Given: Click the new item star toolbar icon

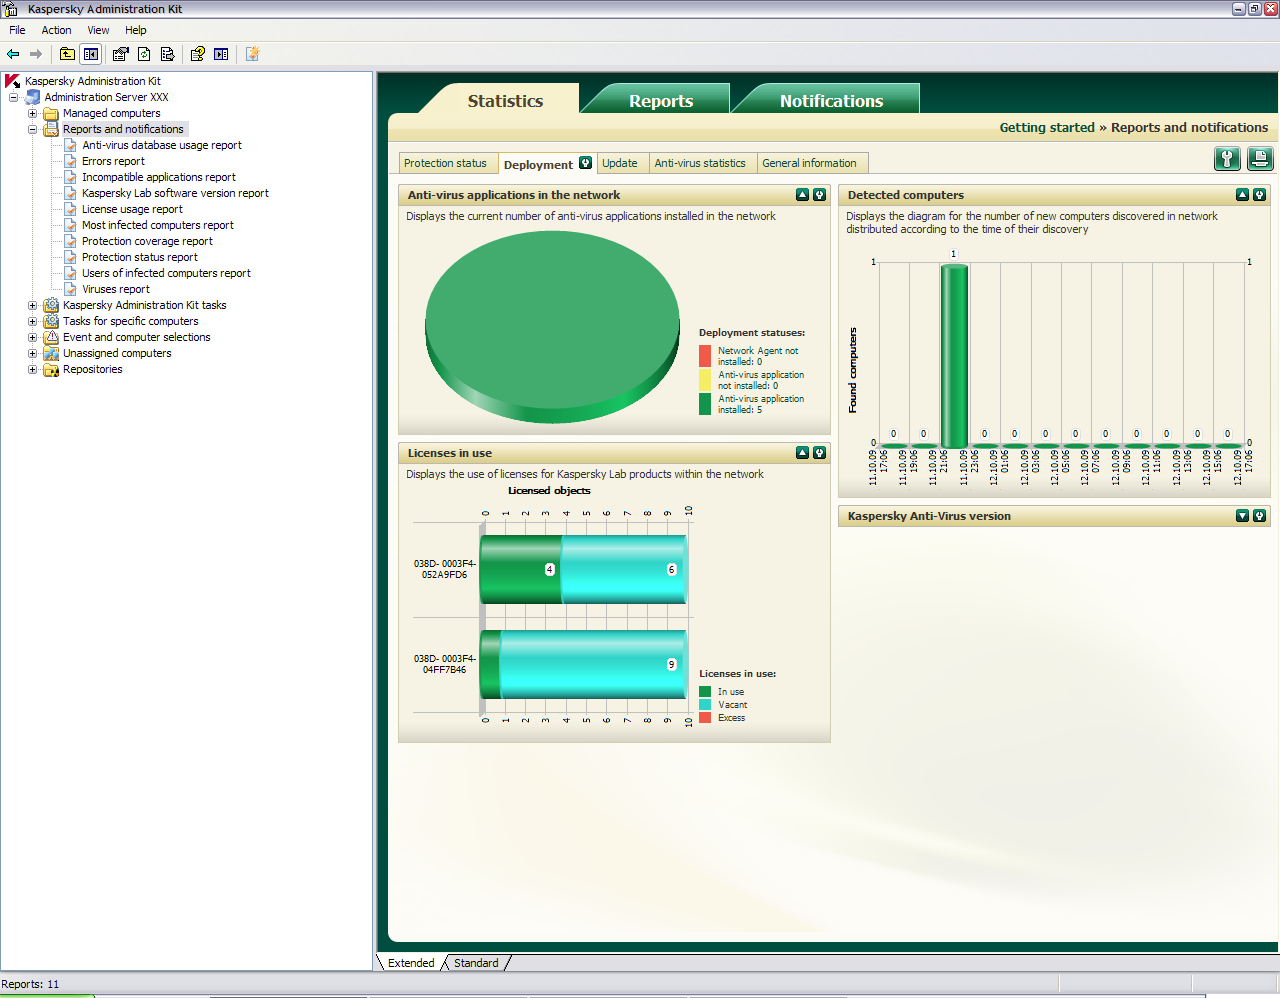Looking at the screenshot, I should tap(252, 54).
